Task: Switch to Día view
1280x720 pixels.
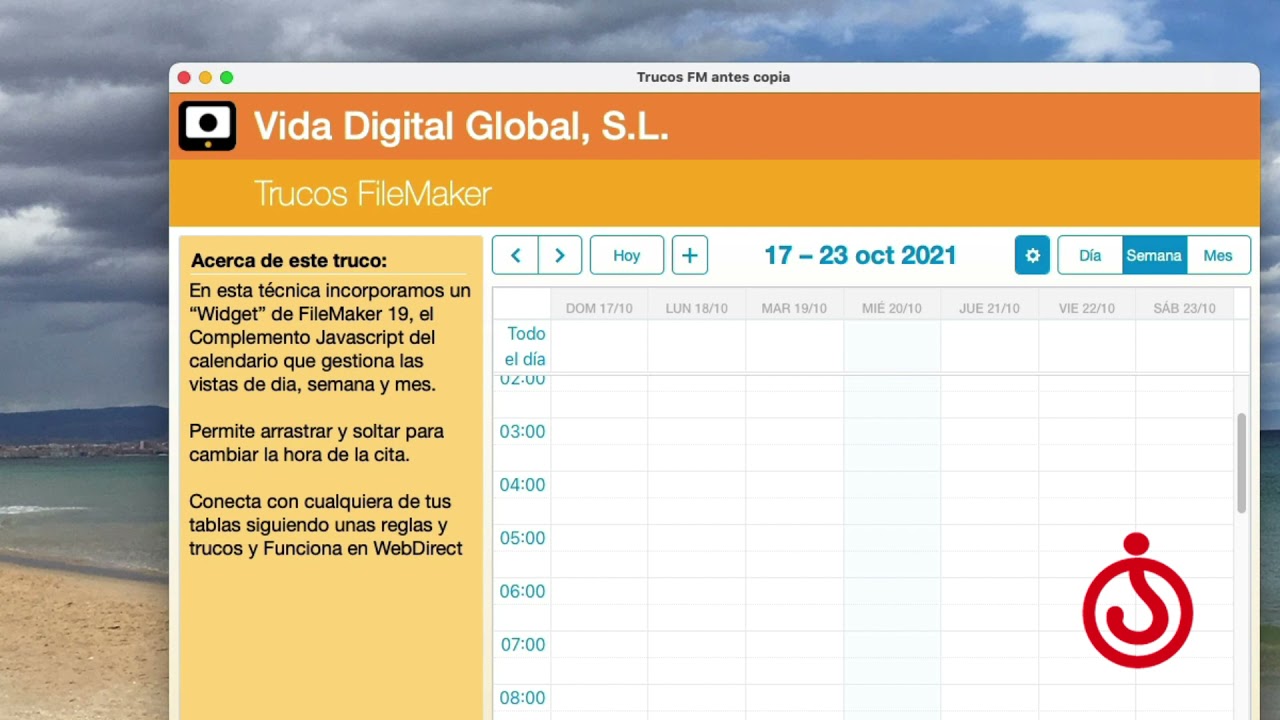Action: (x=1090, y=255)
